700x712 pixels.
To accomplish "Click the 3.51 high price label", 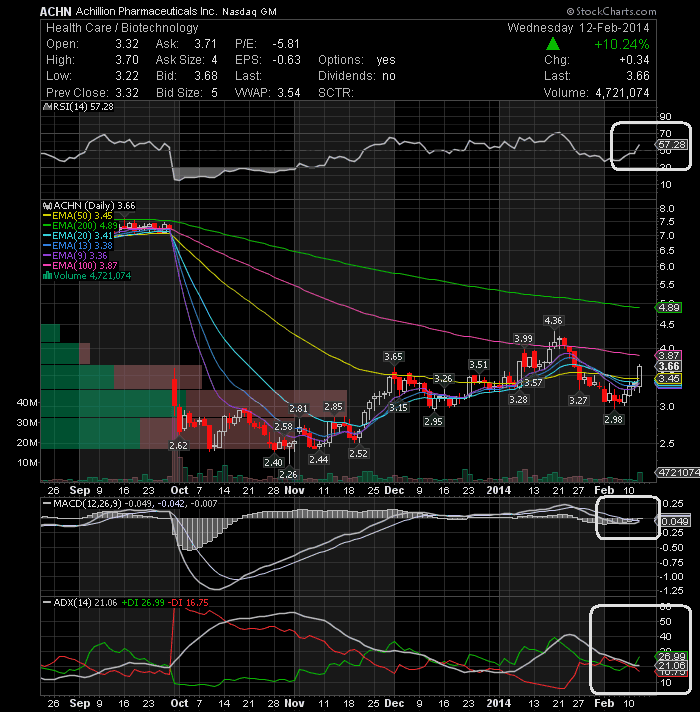I will click(x=478, y=365).
